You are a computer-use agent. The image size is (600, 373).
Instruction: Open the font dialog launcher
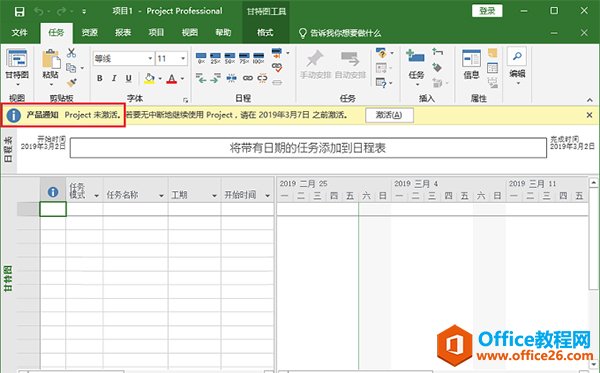click(x=186, y=100)
